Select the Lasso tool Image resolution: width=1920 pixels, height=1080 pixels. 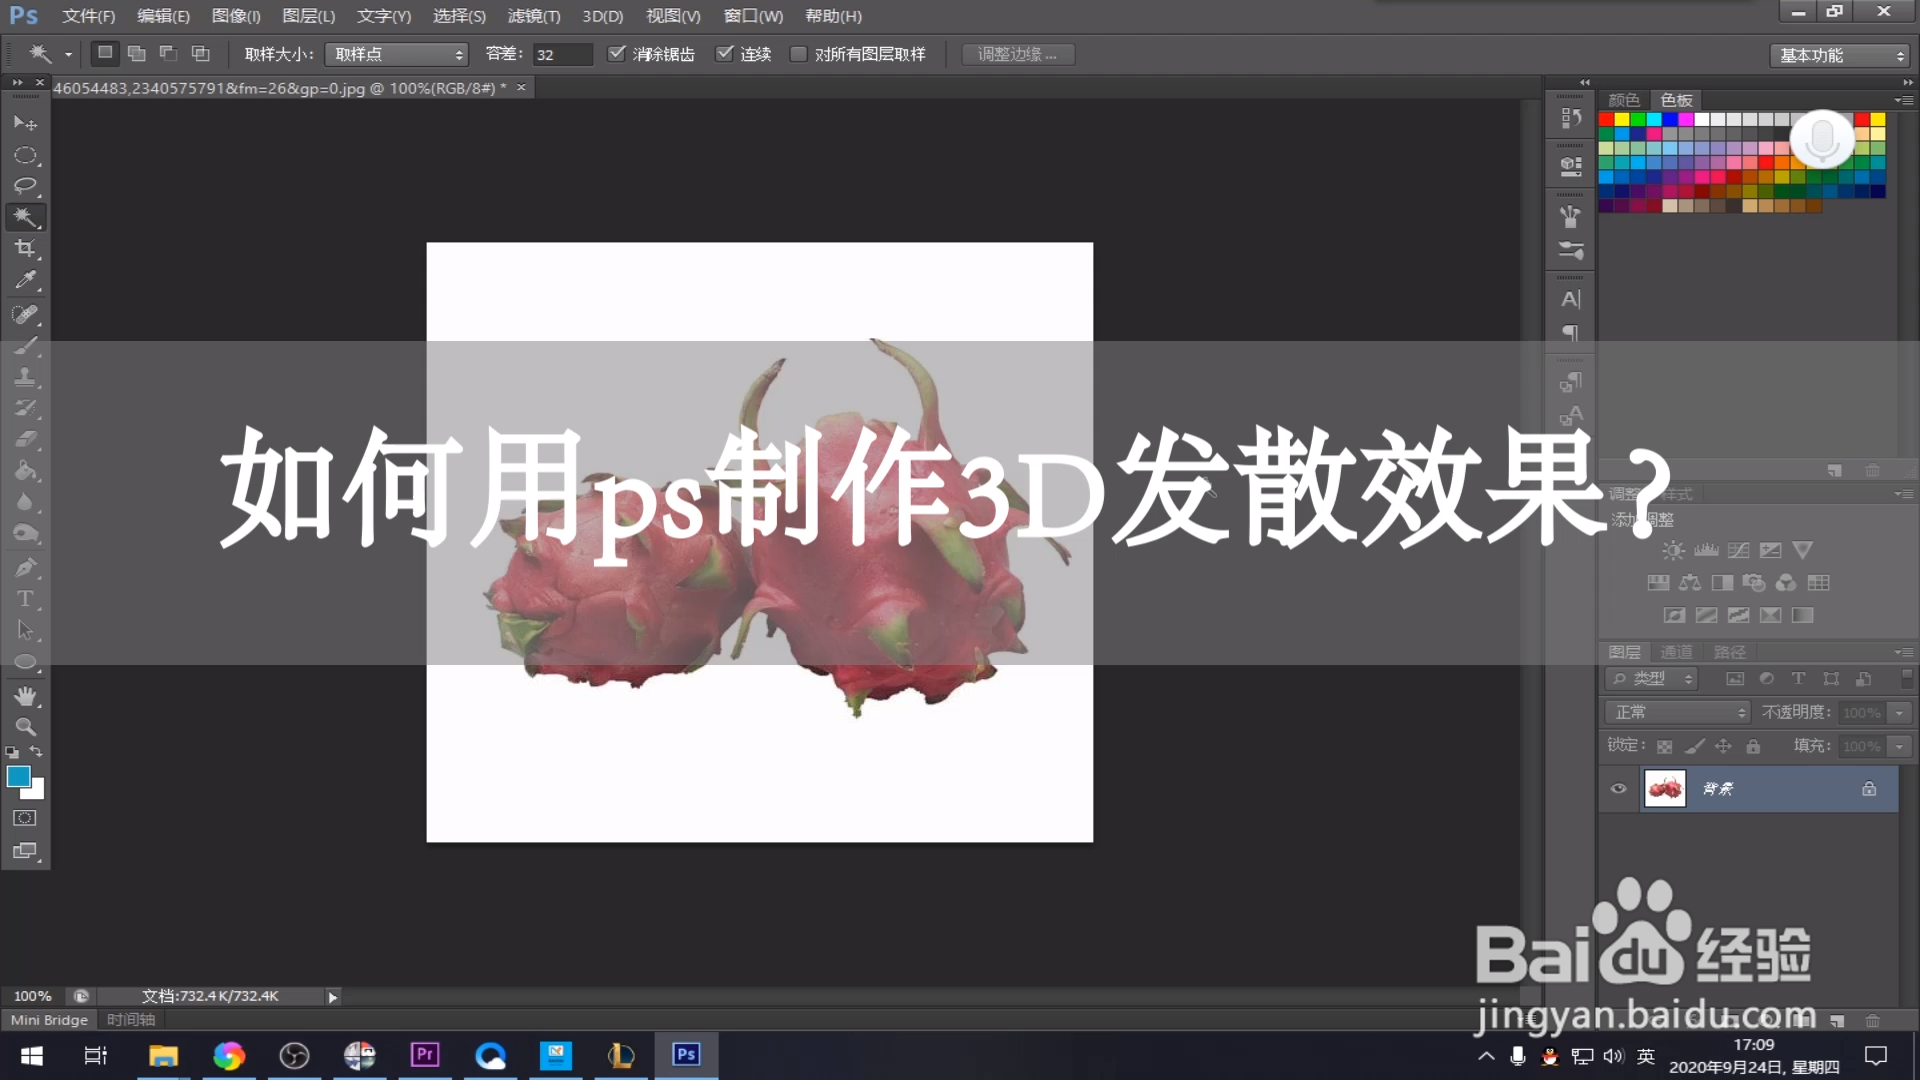coord(25,186)
